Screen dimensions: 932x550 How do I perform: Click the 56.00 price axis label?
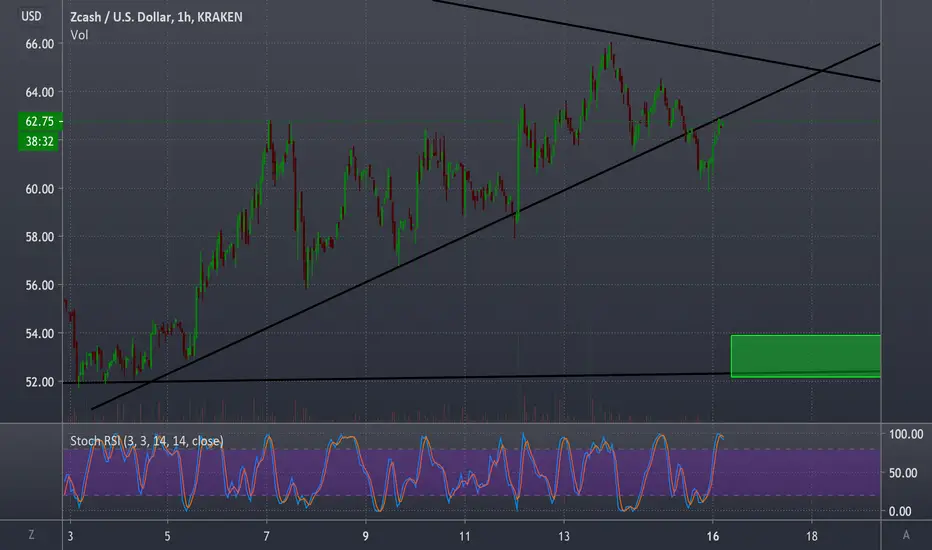pyautogui.click(x=39, y=285)
